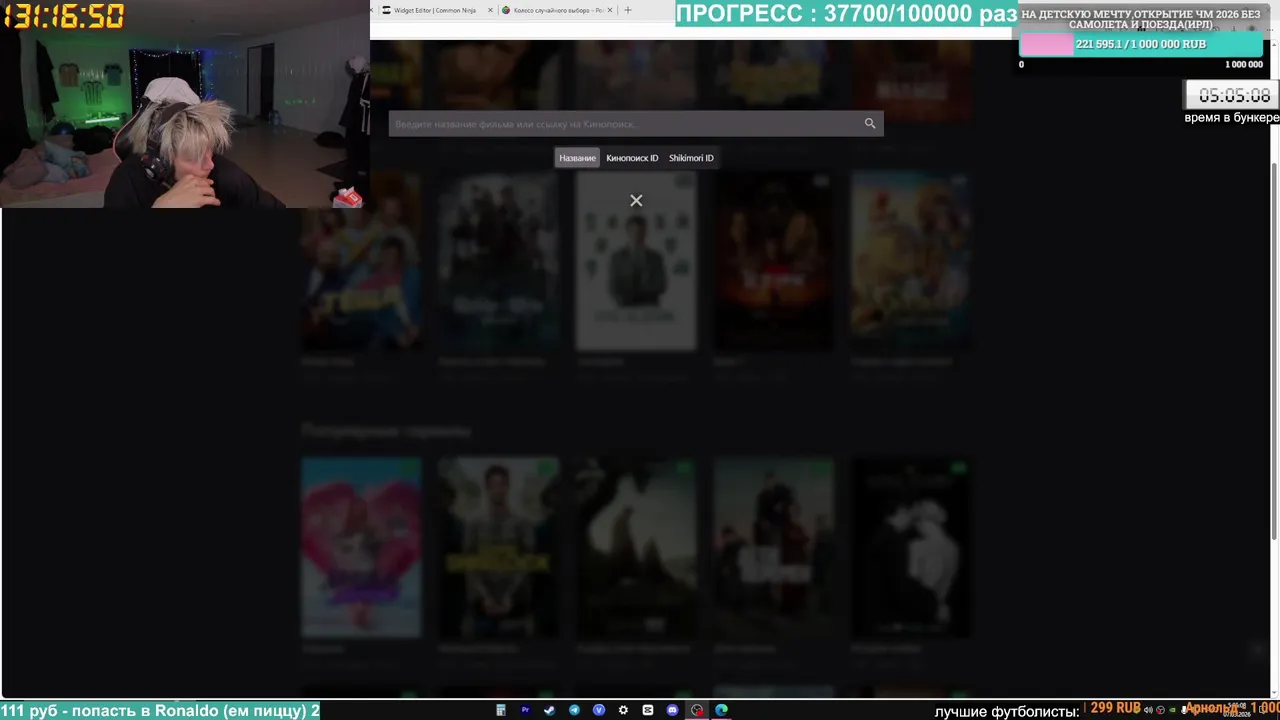Viewport: 1280px width, 720px height.
Task: Select the Shikimori ID search mode tab
Action: [x=691, y=158]
